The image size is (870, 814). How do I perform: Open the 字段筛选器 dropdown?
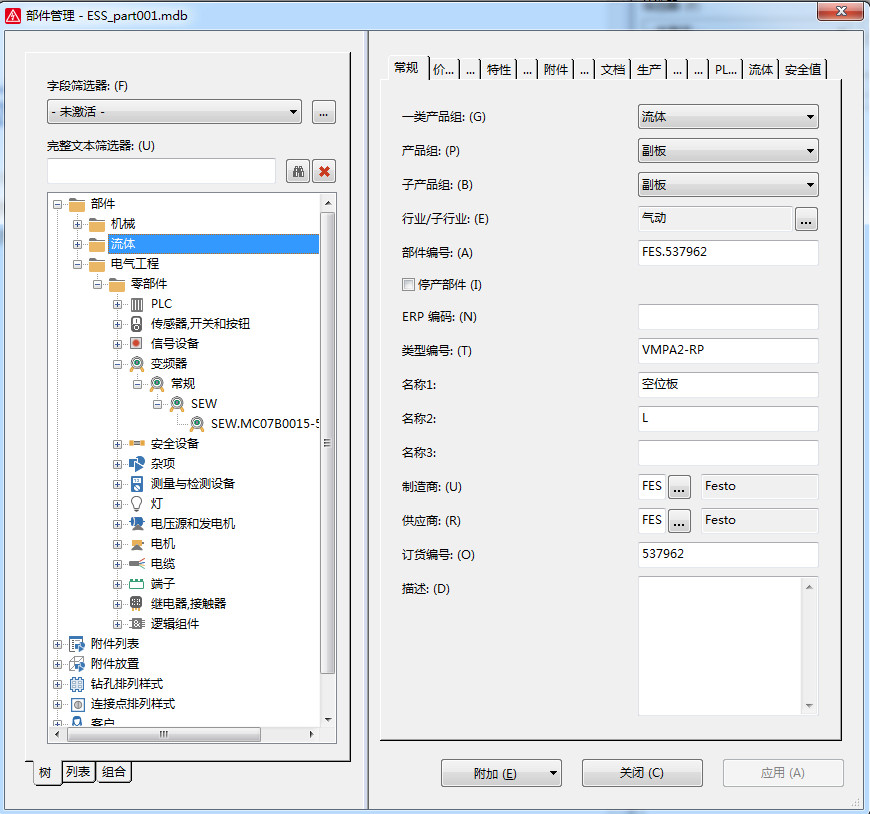[x=174, y=112]
